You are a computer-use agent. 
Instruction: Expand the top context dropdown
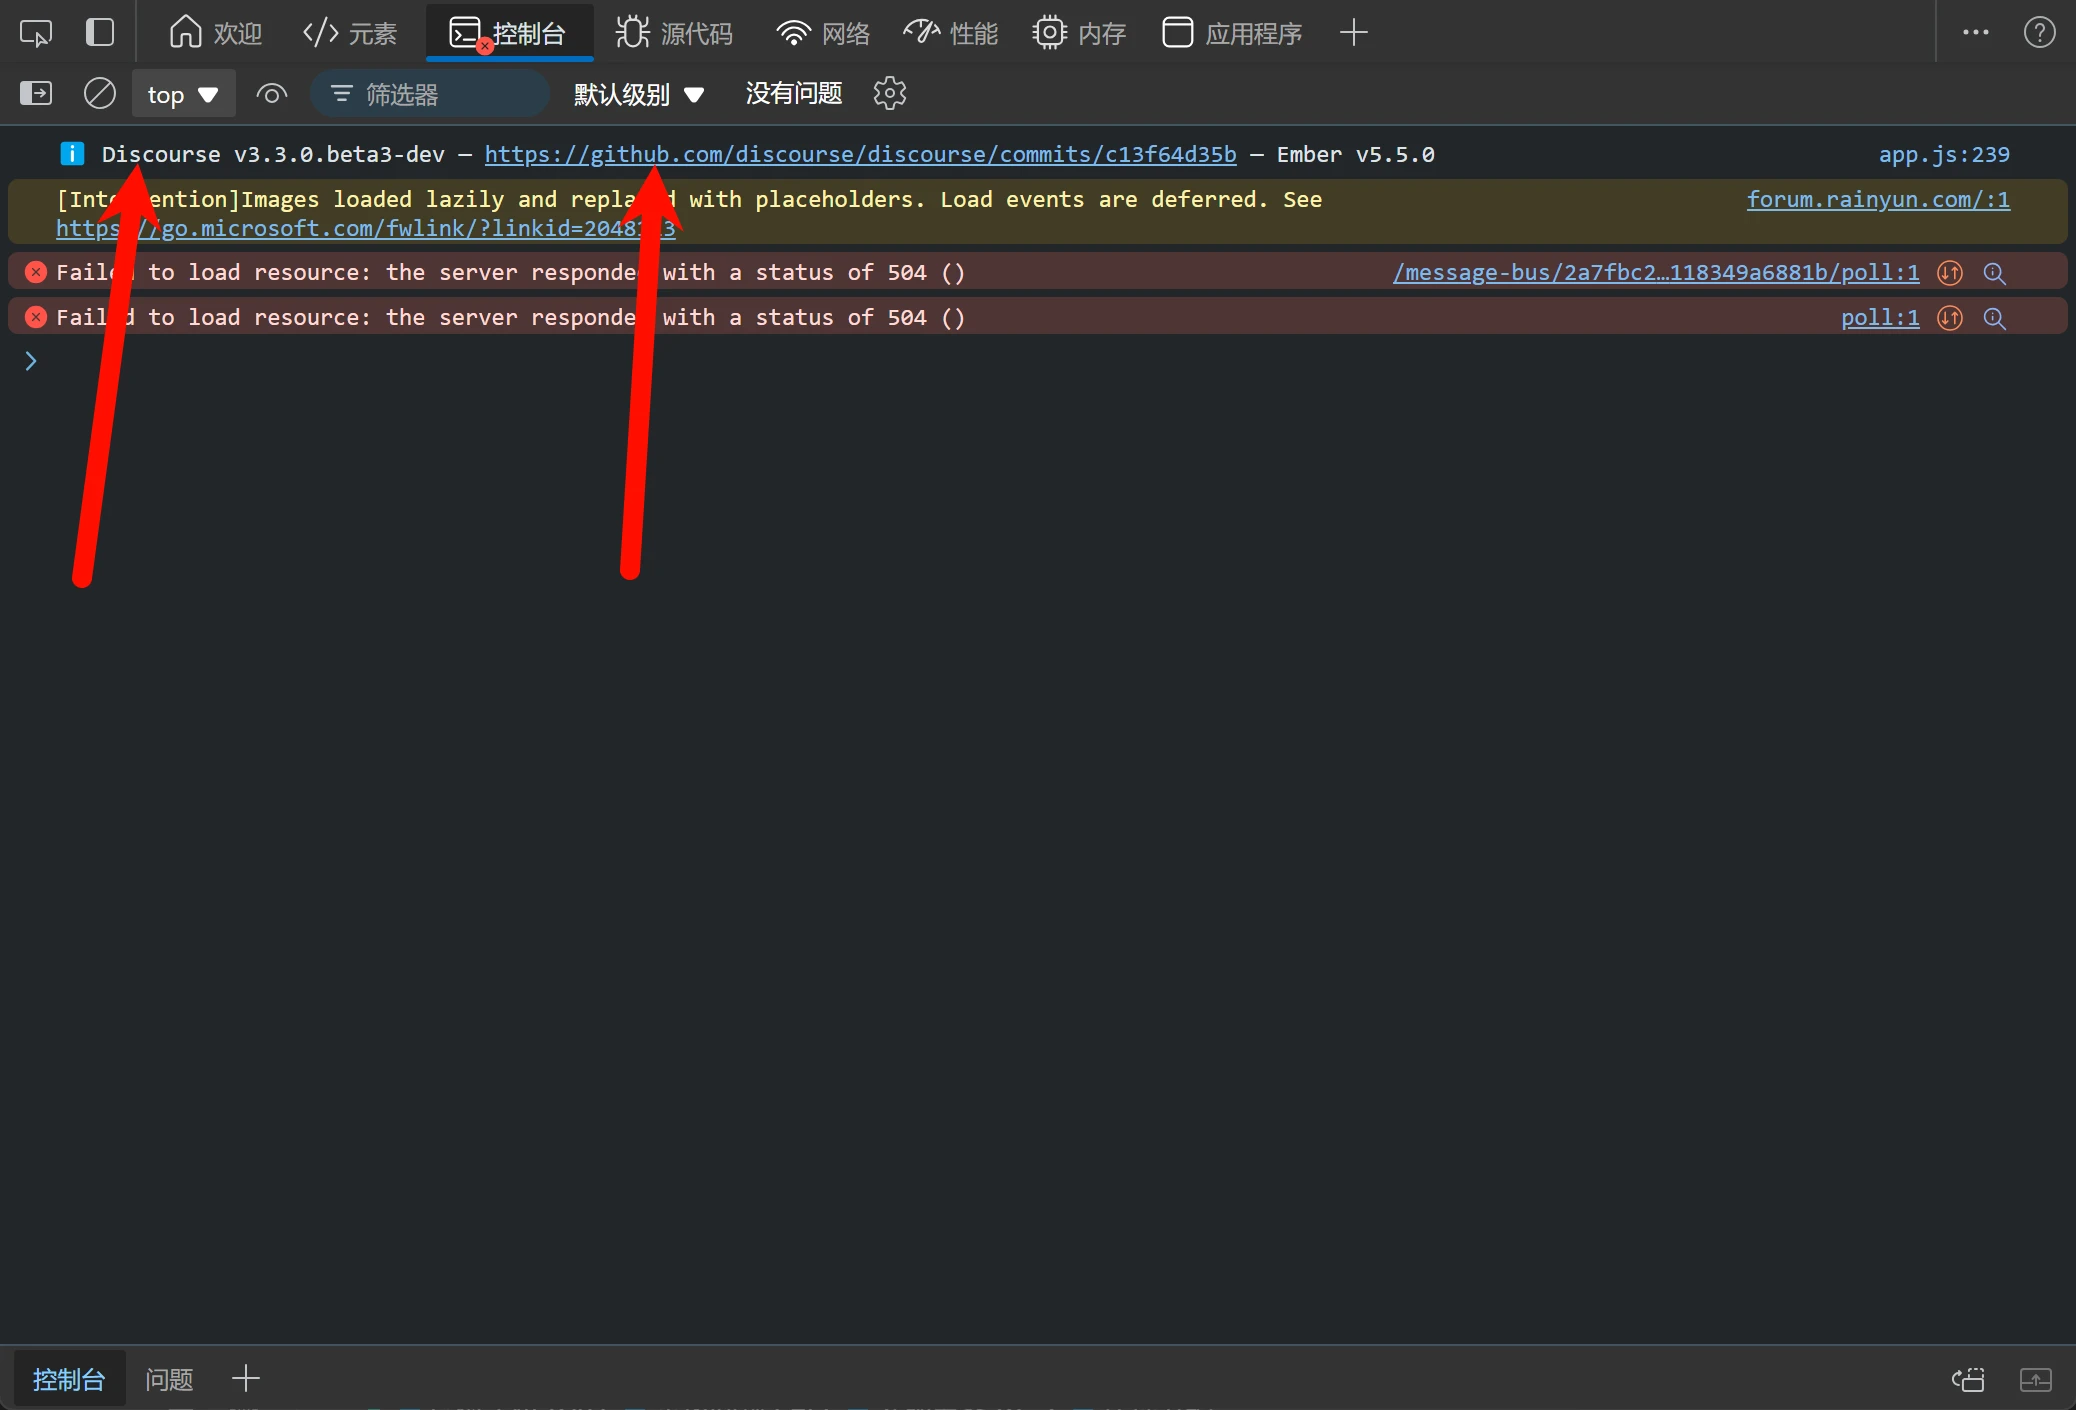[183, 94]
